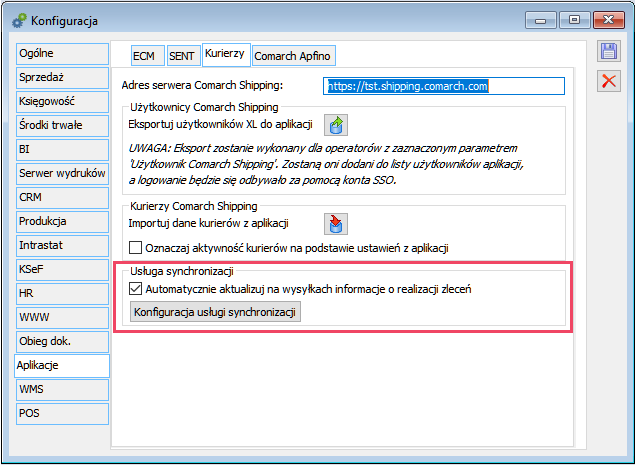Click the label Importuj dane kurierów z aplikacji

(x=208, y=223)
